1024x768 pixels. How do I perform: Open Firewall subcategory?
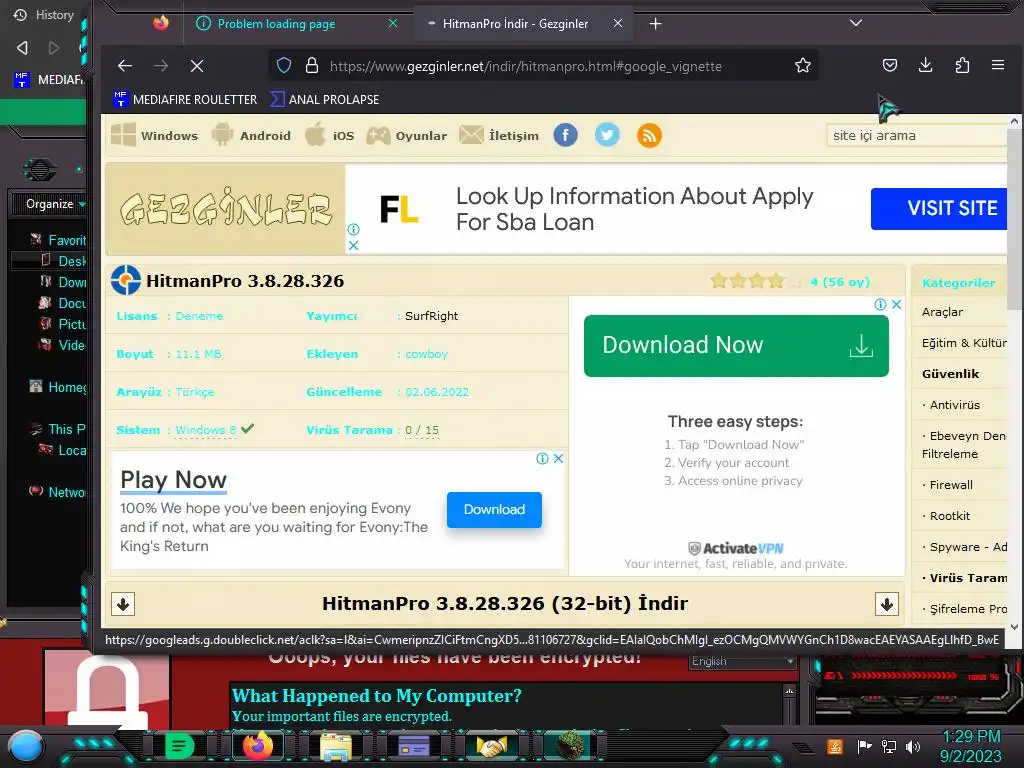click(951, 485)
